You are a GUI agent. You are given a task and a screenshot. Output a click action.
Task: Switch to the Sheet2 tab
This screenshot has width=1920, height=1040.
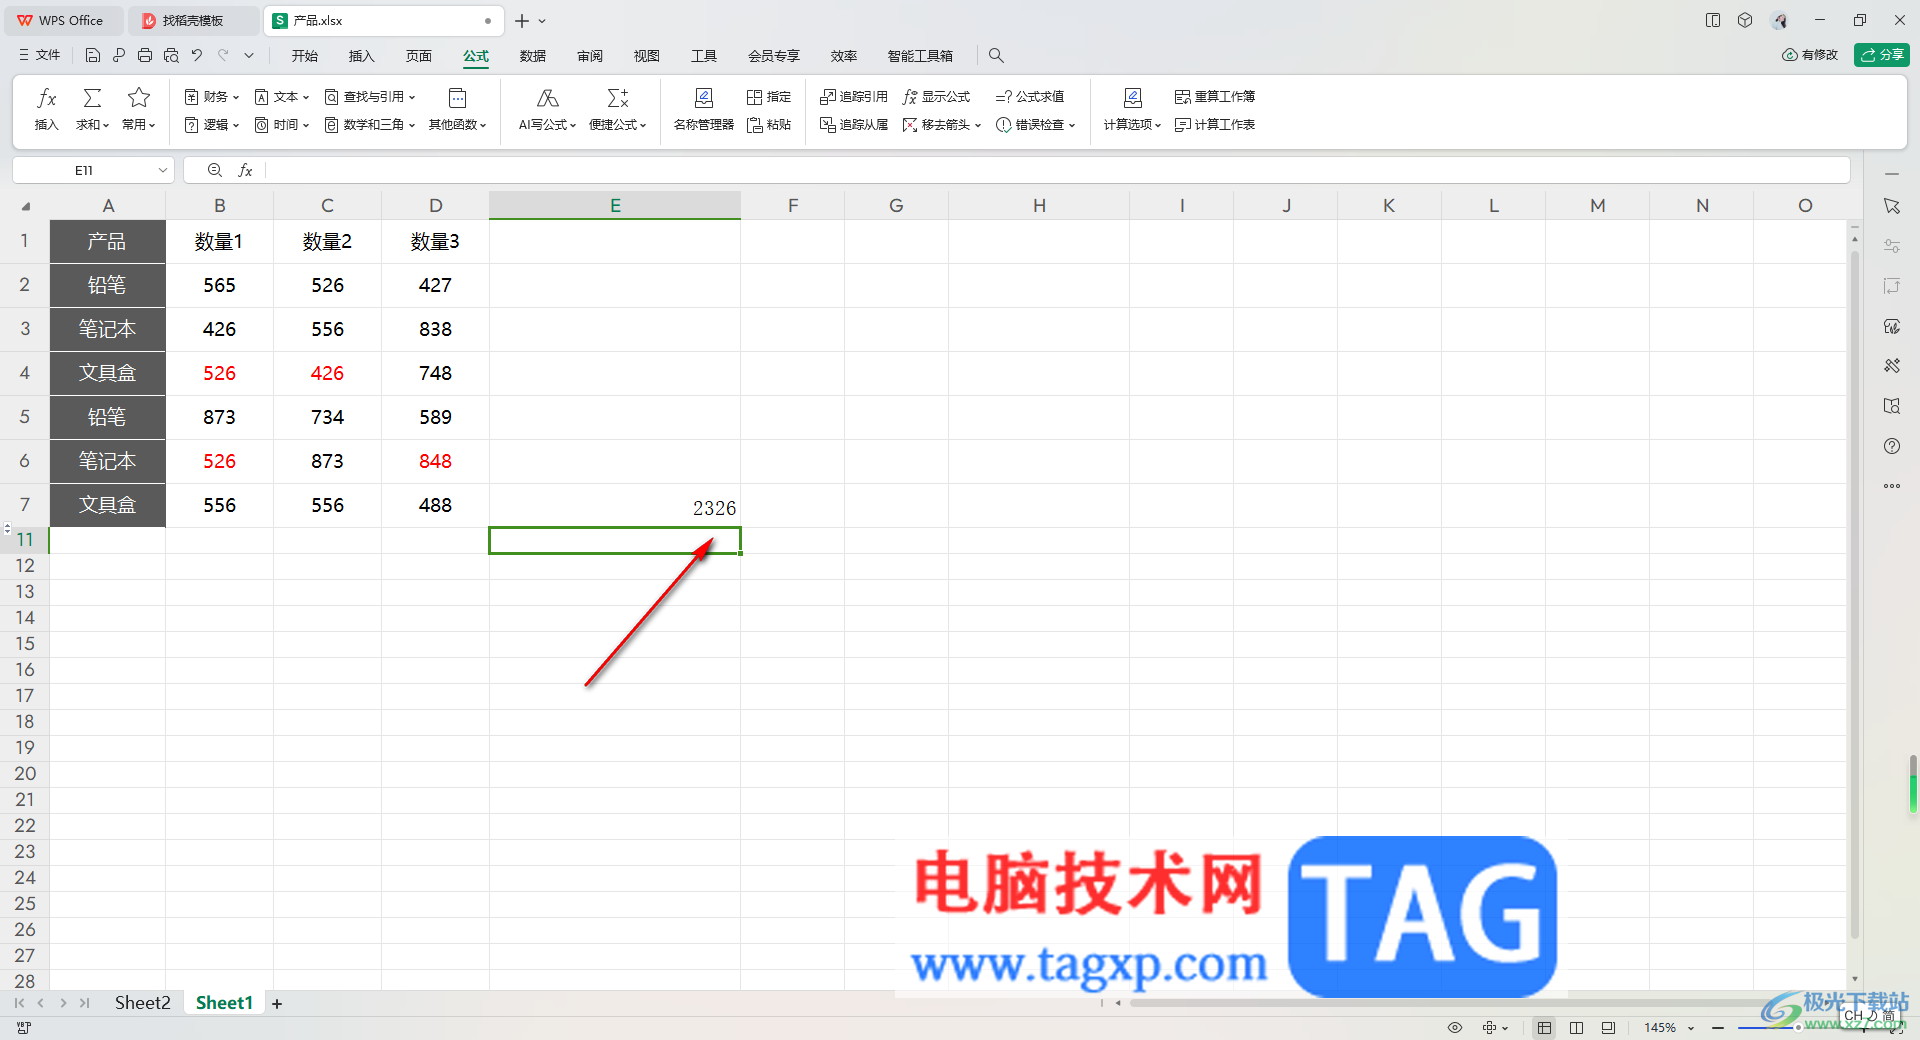[x=142, y=1002]
